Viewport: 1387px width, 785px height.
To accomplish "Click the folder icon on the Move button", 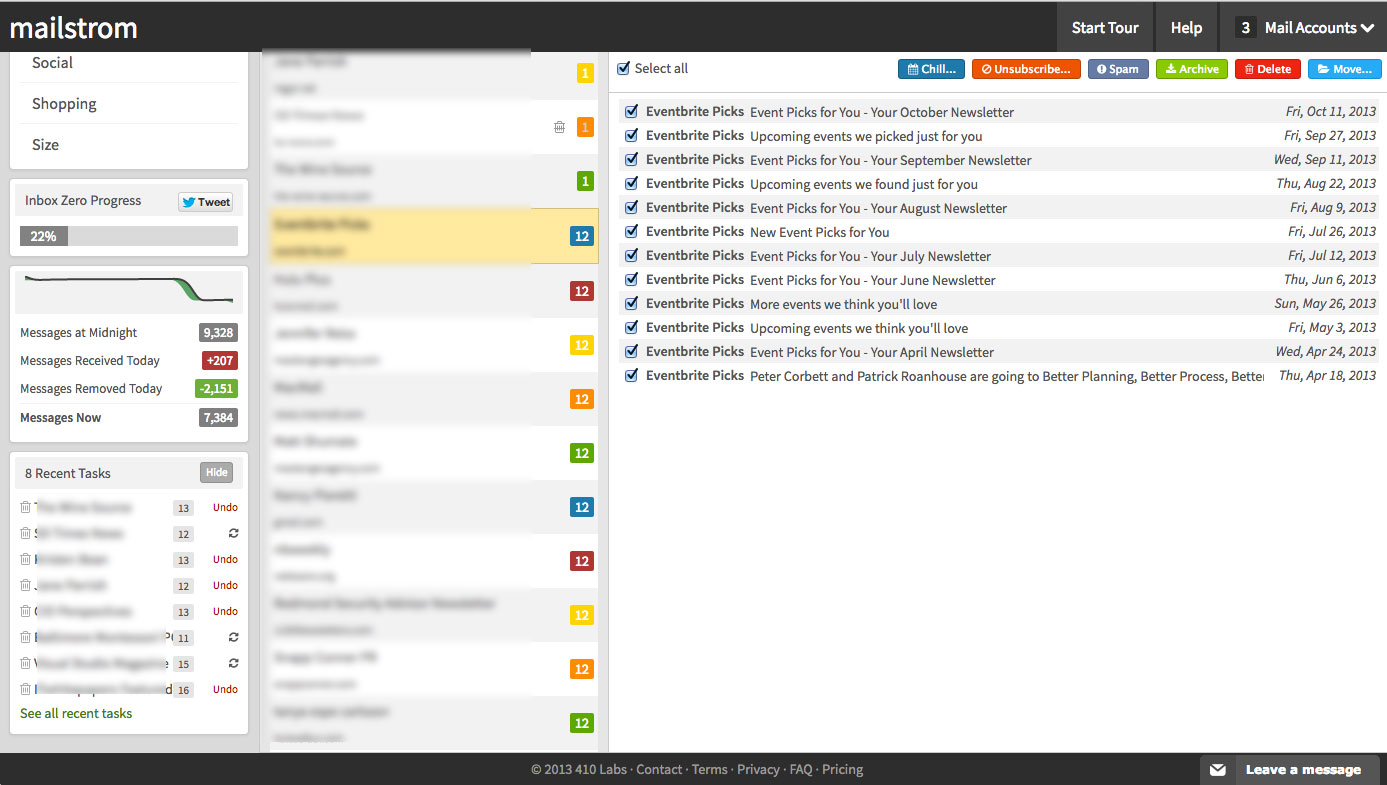I will (1325, 69).
